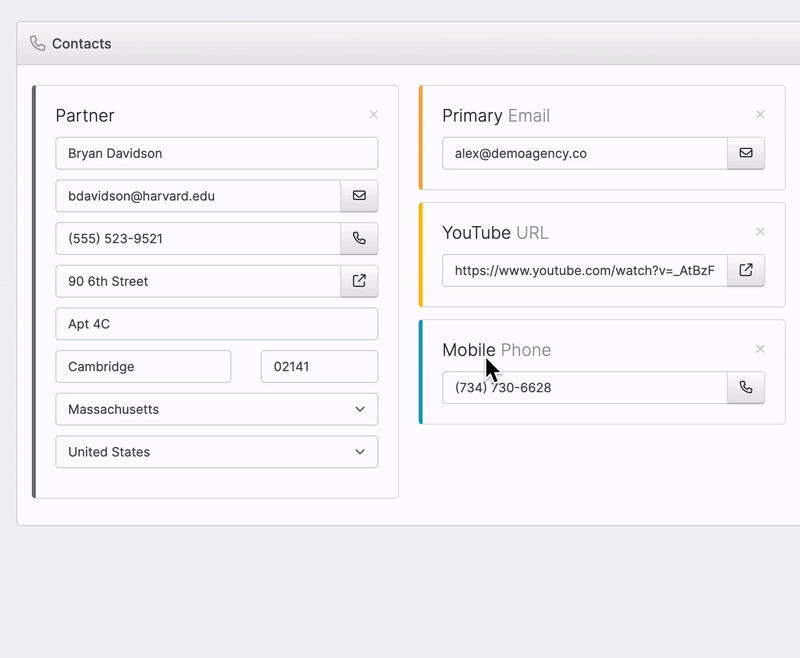This screenshot has width=800, height=658.
Task: Open the United States country dropdown
Action: [x=217, y=452]
